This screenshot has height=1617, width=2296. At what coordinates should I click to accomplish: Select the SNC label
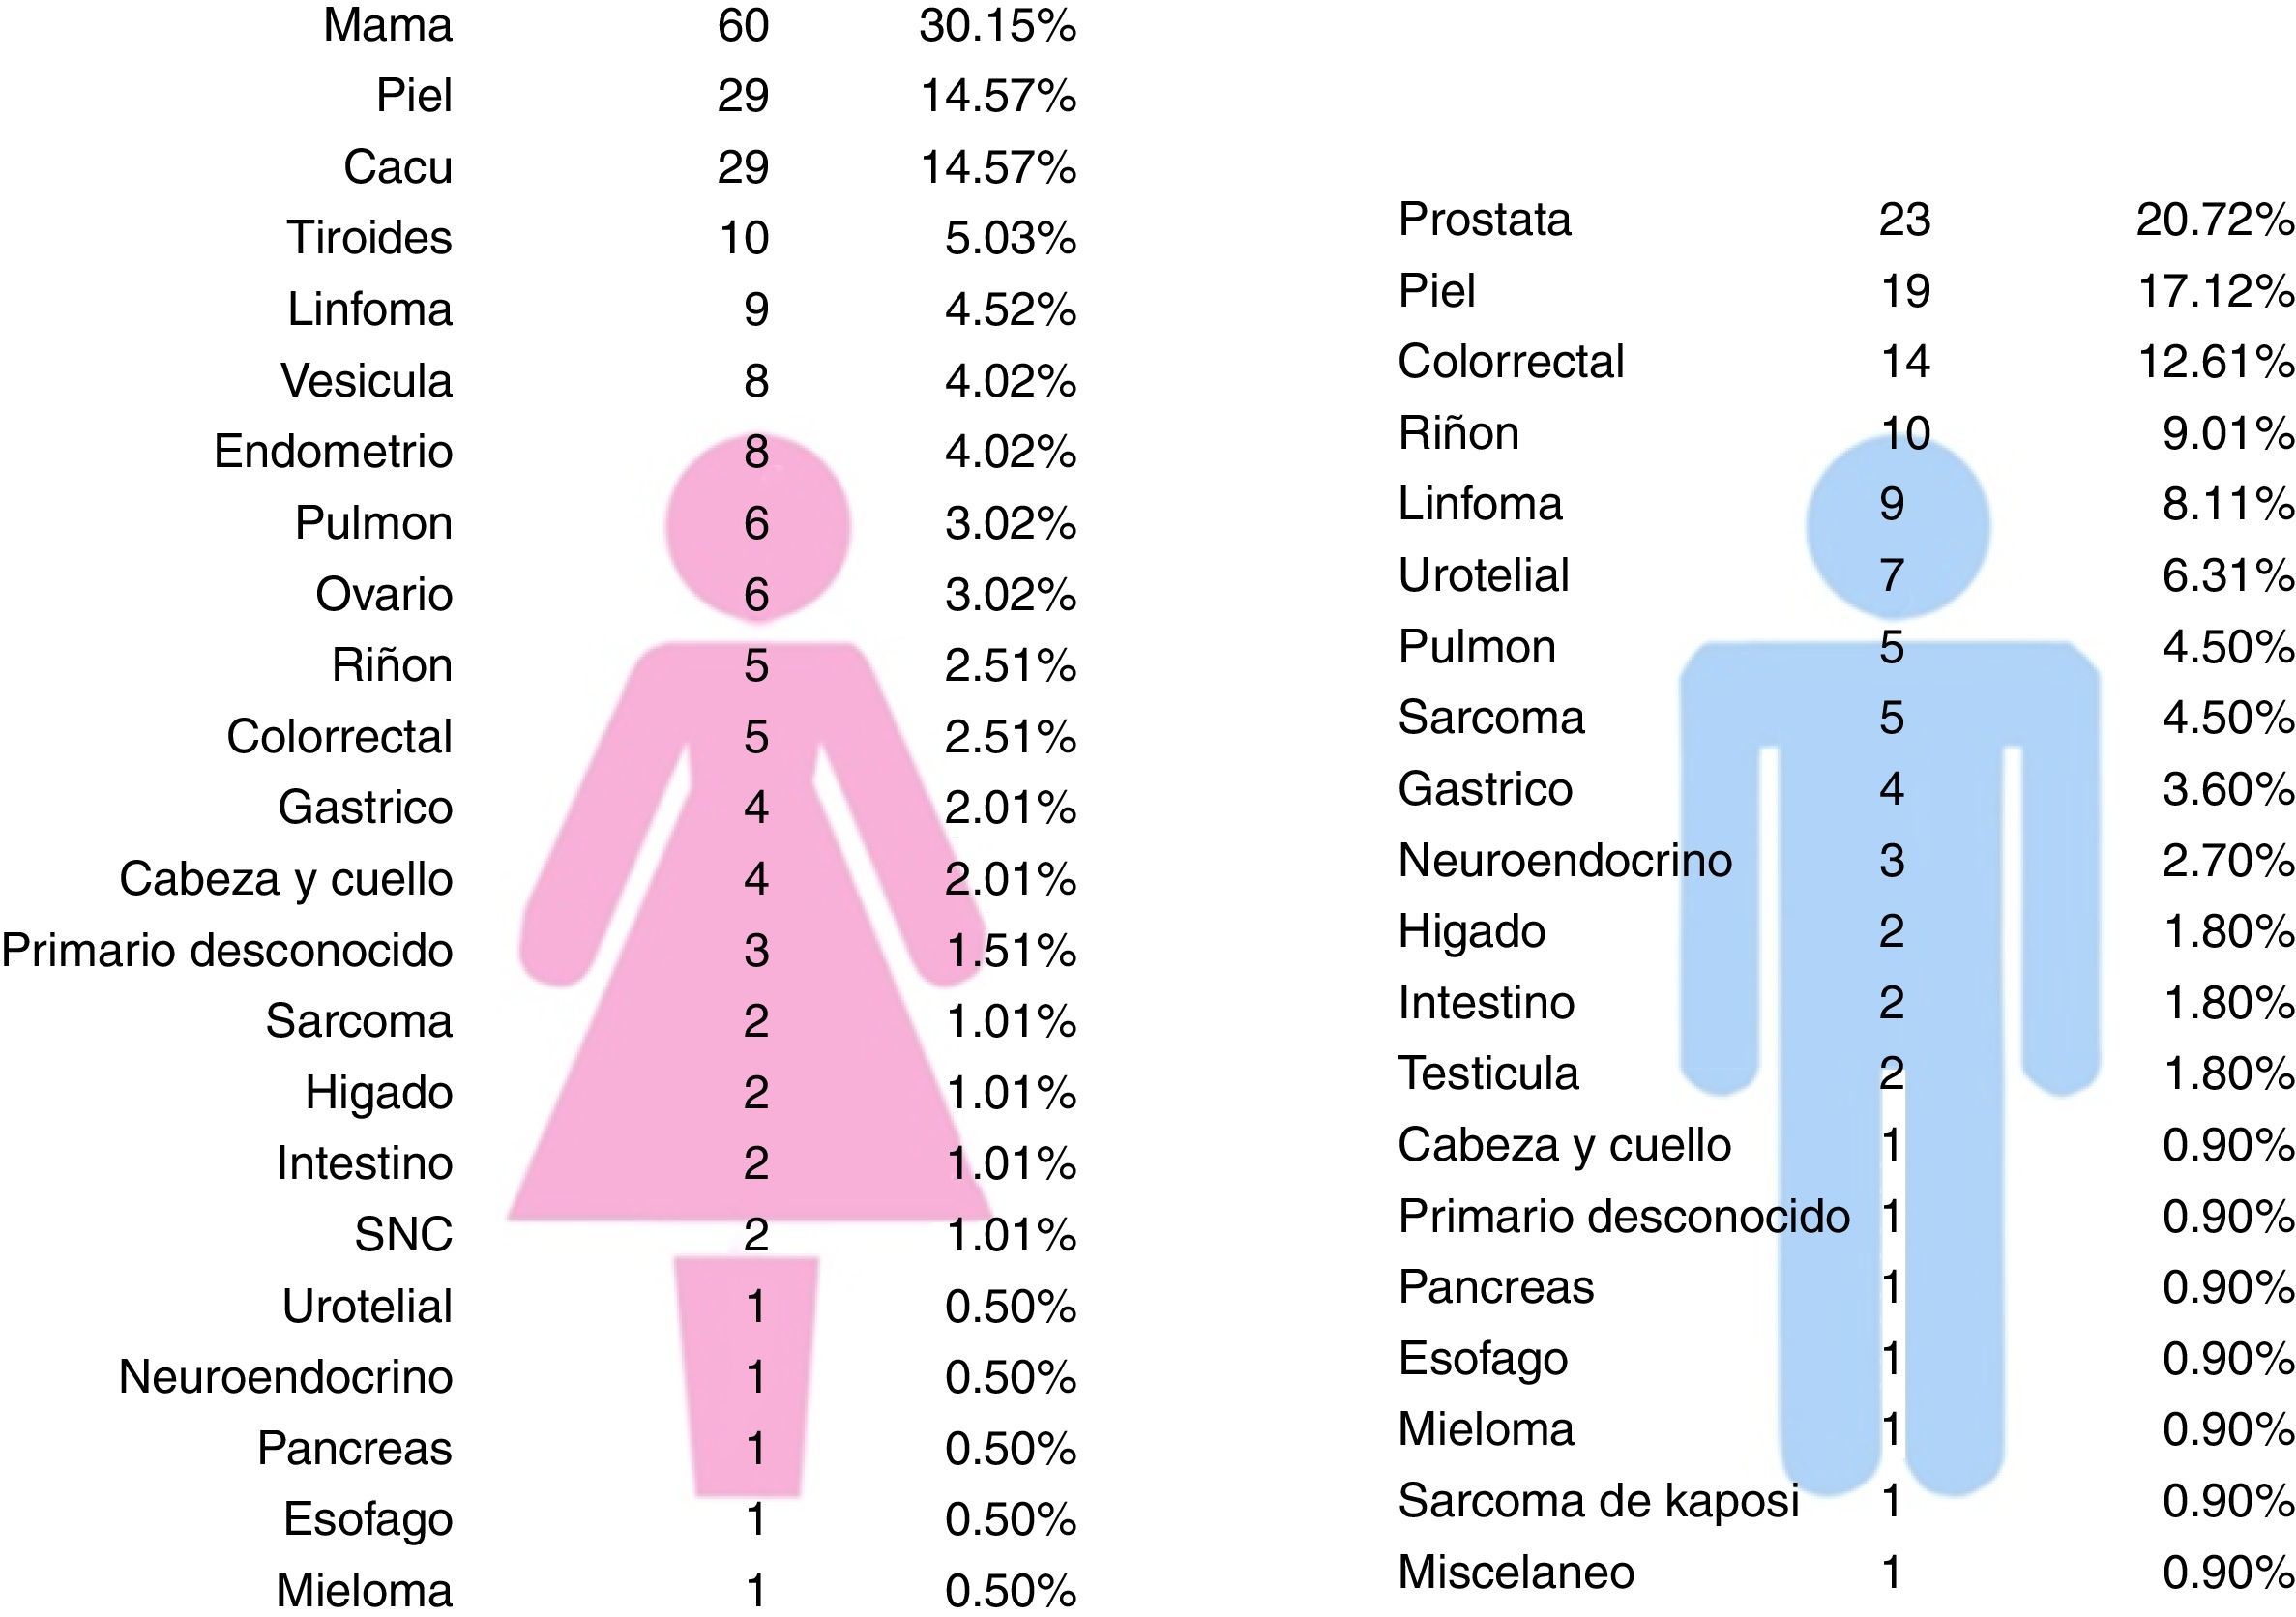pos(404,1234)
